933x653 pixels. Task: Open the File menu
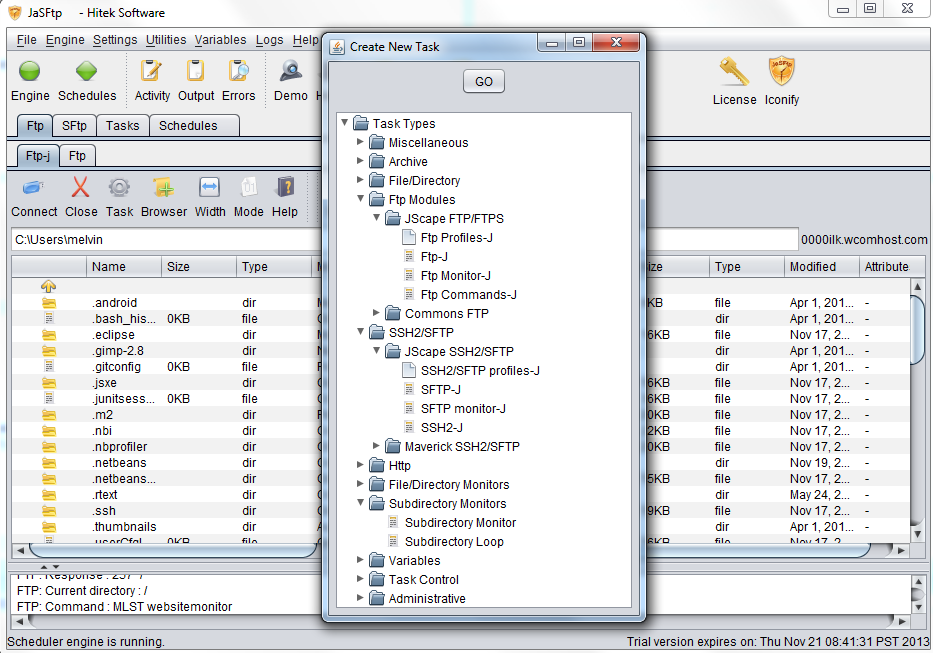(26, 40)
